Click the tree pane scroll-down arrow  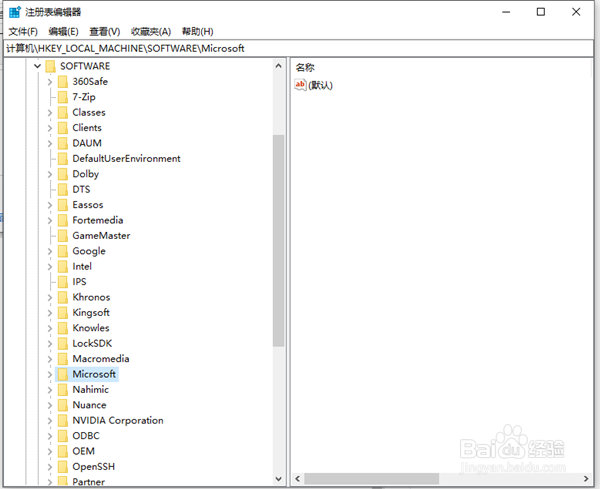tap(279, 479)
